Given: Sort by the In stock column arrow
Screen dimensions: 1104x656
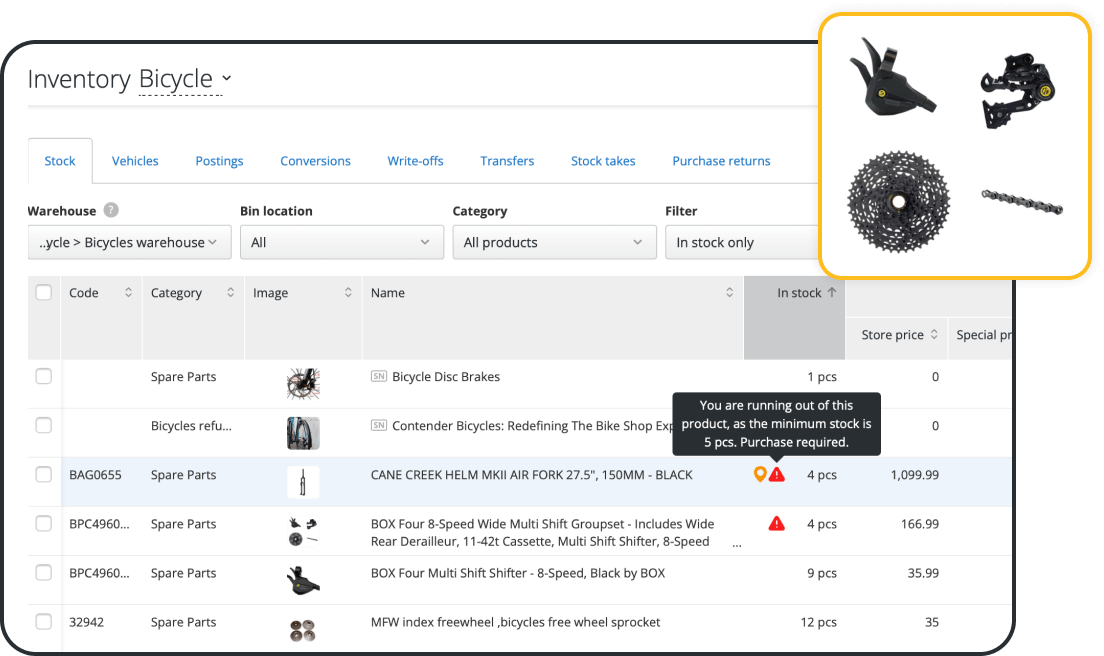Looking at the screenshot, I should pos(832,293).
